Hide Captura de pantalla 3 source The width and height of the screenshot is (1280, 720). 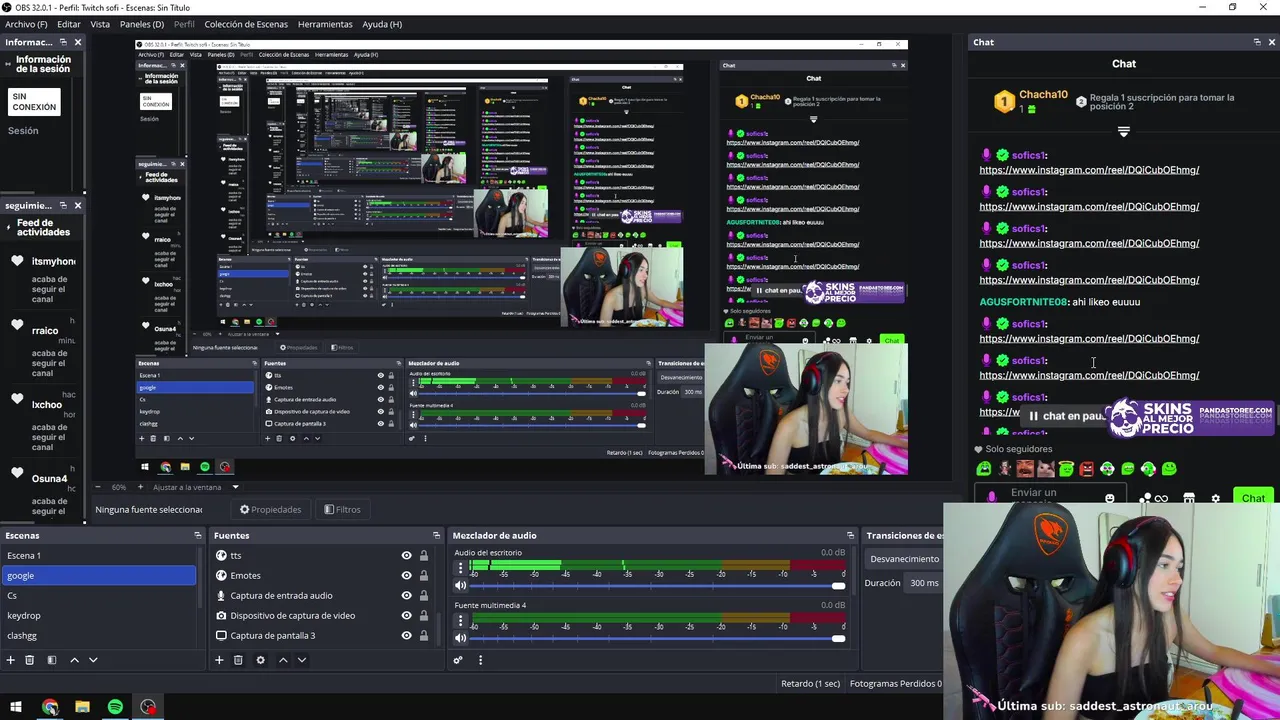pos(406,635)
